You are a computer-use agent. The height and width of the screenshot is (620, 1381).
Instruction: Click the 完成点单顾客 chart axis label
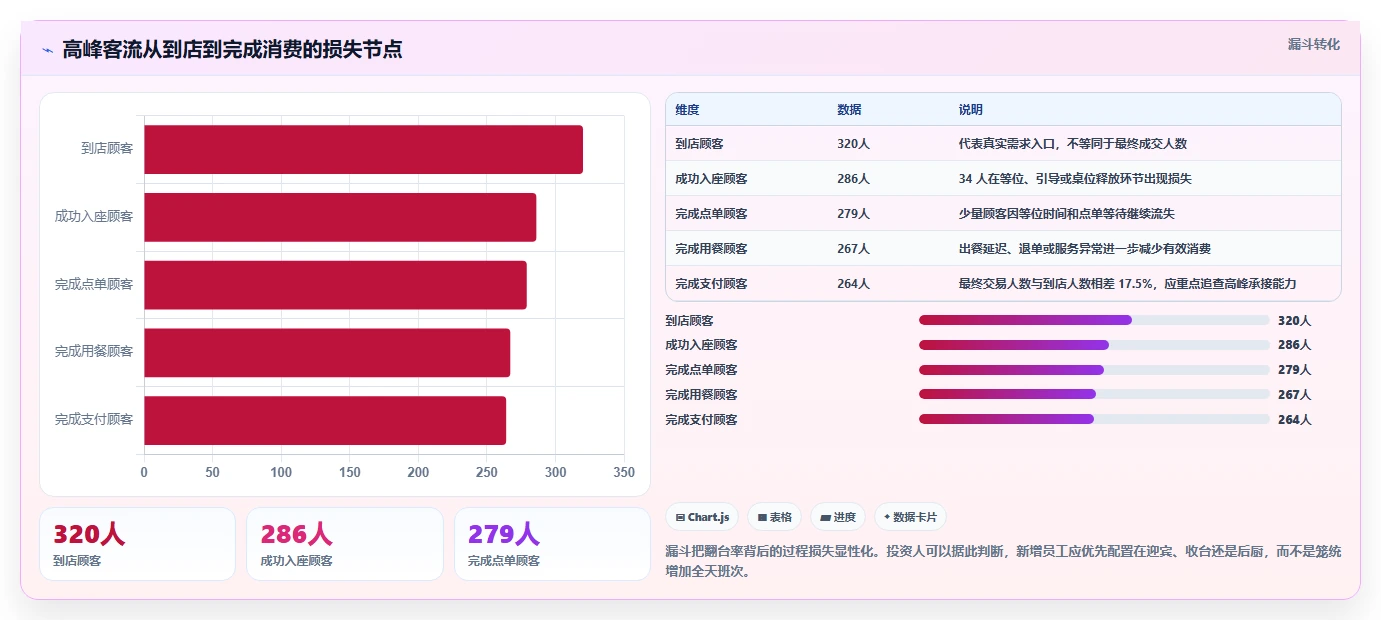click(94, 285)
